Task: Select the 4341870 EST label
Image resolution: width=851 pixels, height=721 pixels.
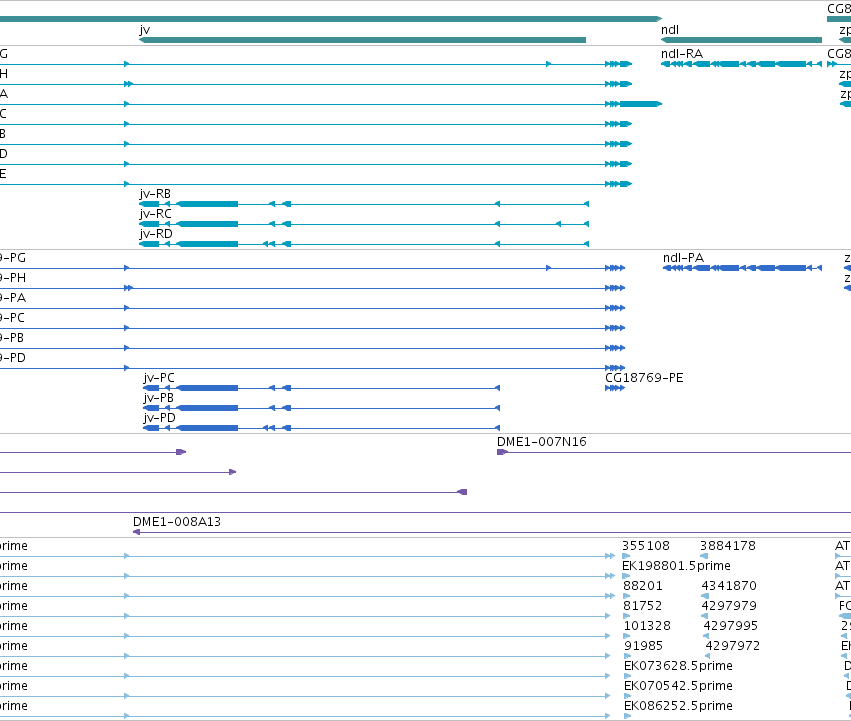Action: point(729,586)
